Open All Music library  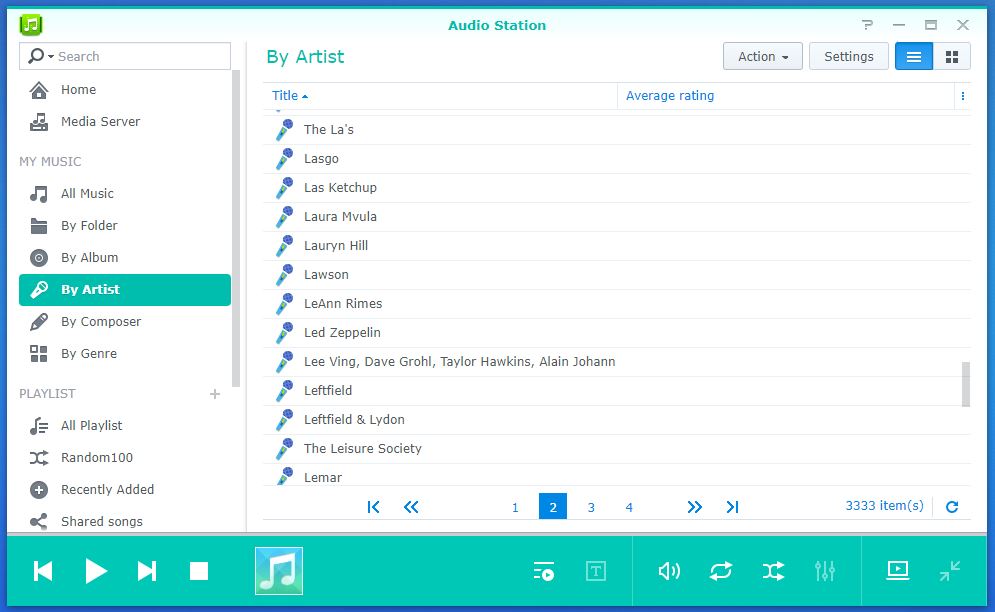(x=125, y=194)
